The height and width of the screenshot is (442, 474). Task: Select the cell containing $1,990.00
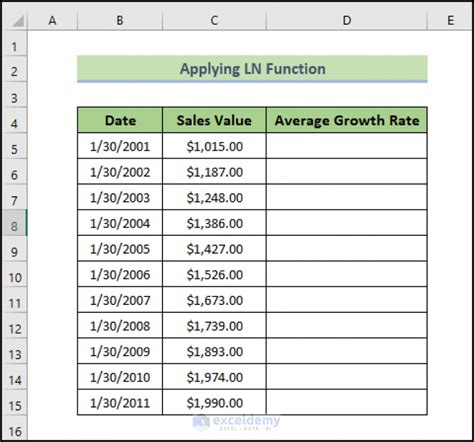pos(214,403)
